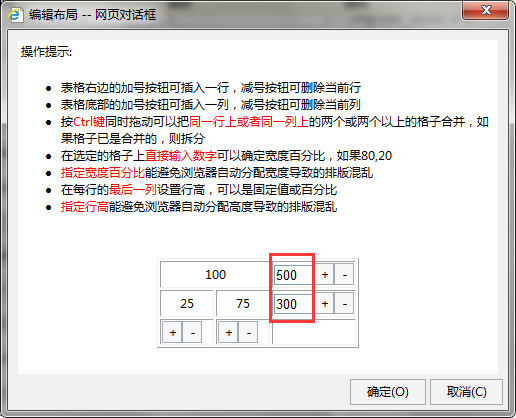Click the empty bottom-right table cell
The image size is (516, 418).
point(314,332)
